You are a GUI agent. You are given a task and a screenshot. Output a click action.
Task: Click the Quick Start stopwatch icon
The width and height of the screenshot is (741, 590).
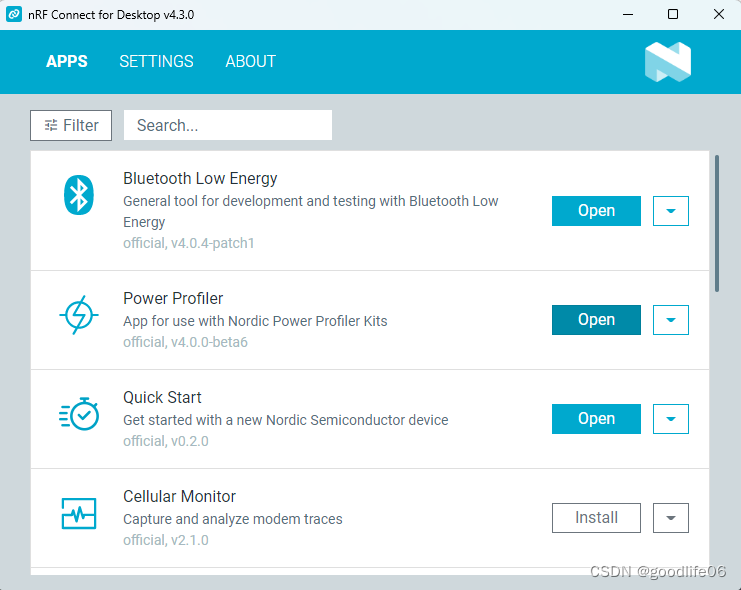point(79,414)
